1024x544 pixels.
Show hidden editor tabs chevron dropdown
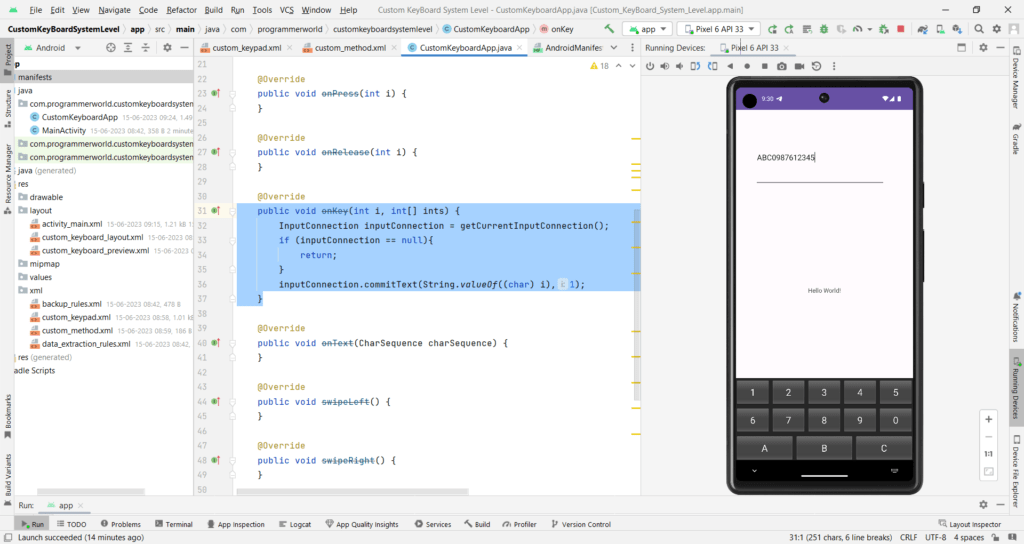pos(614,48)
